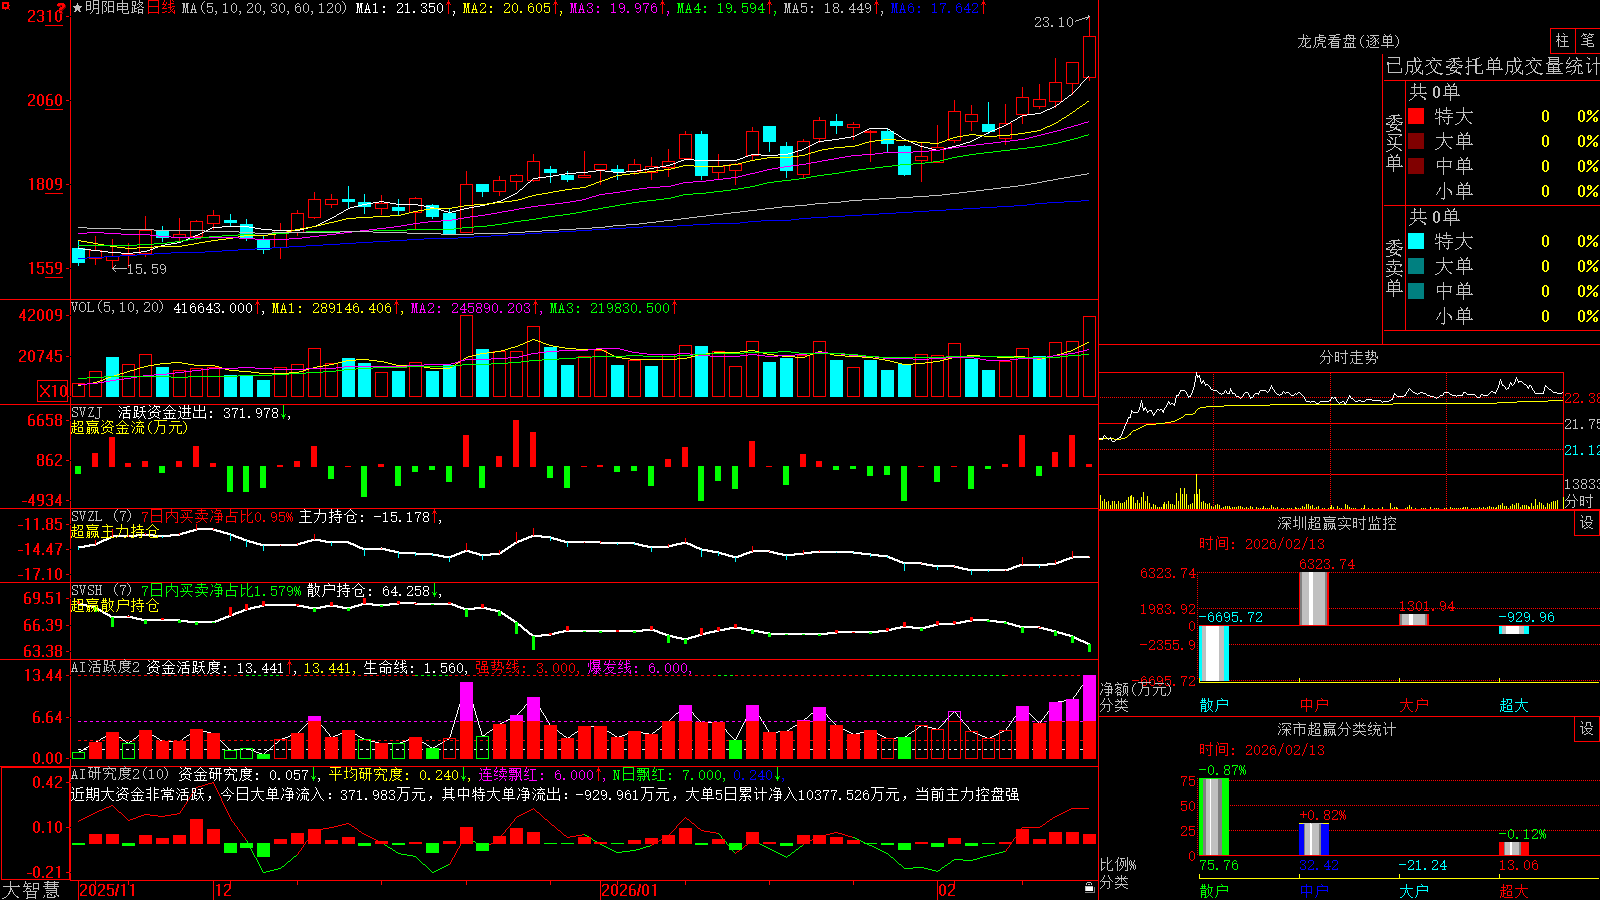Screen dimensions: 1600x900
Task: Click the 超赢资金流(万元) label
Action: tap(129, 427)
